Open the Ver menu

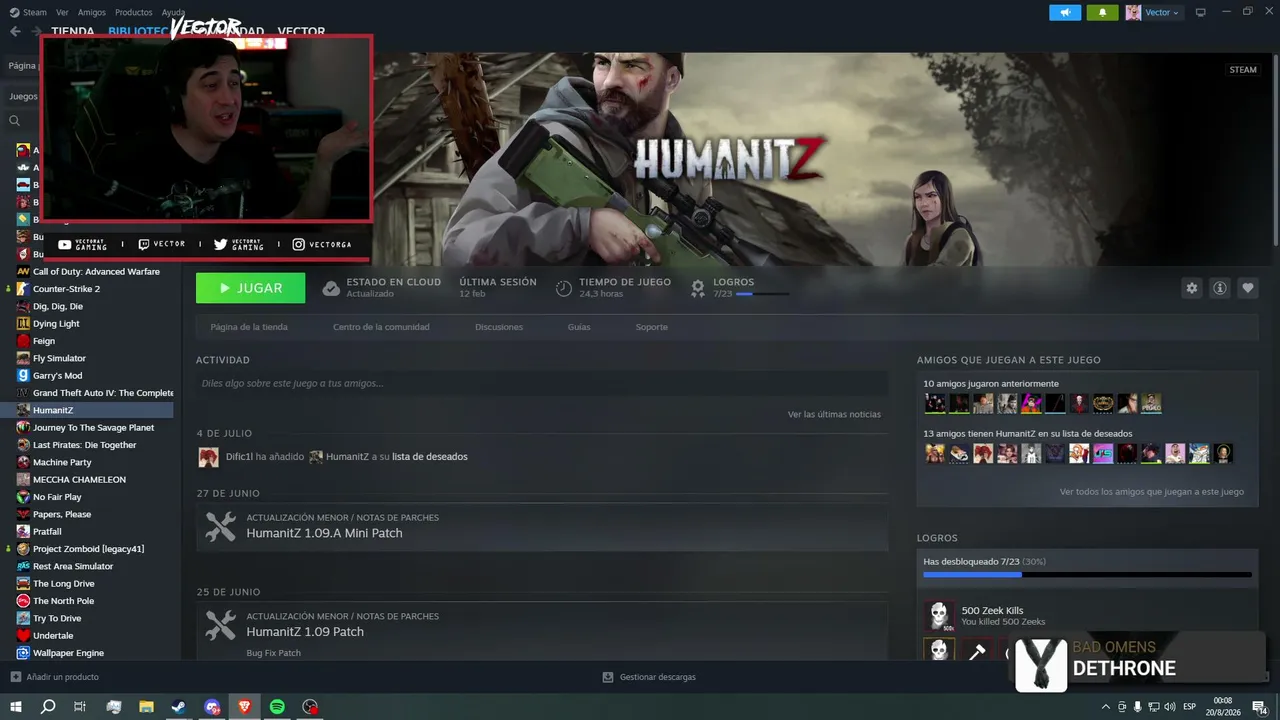62,12
